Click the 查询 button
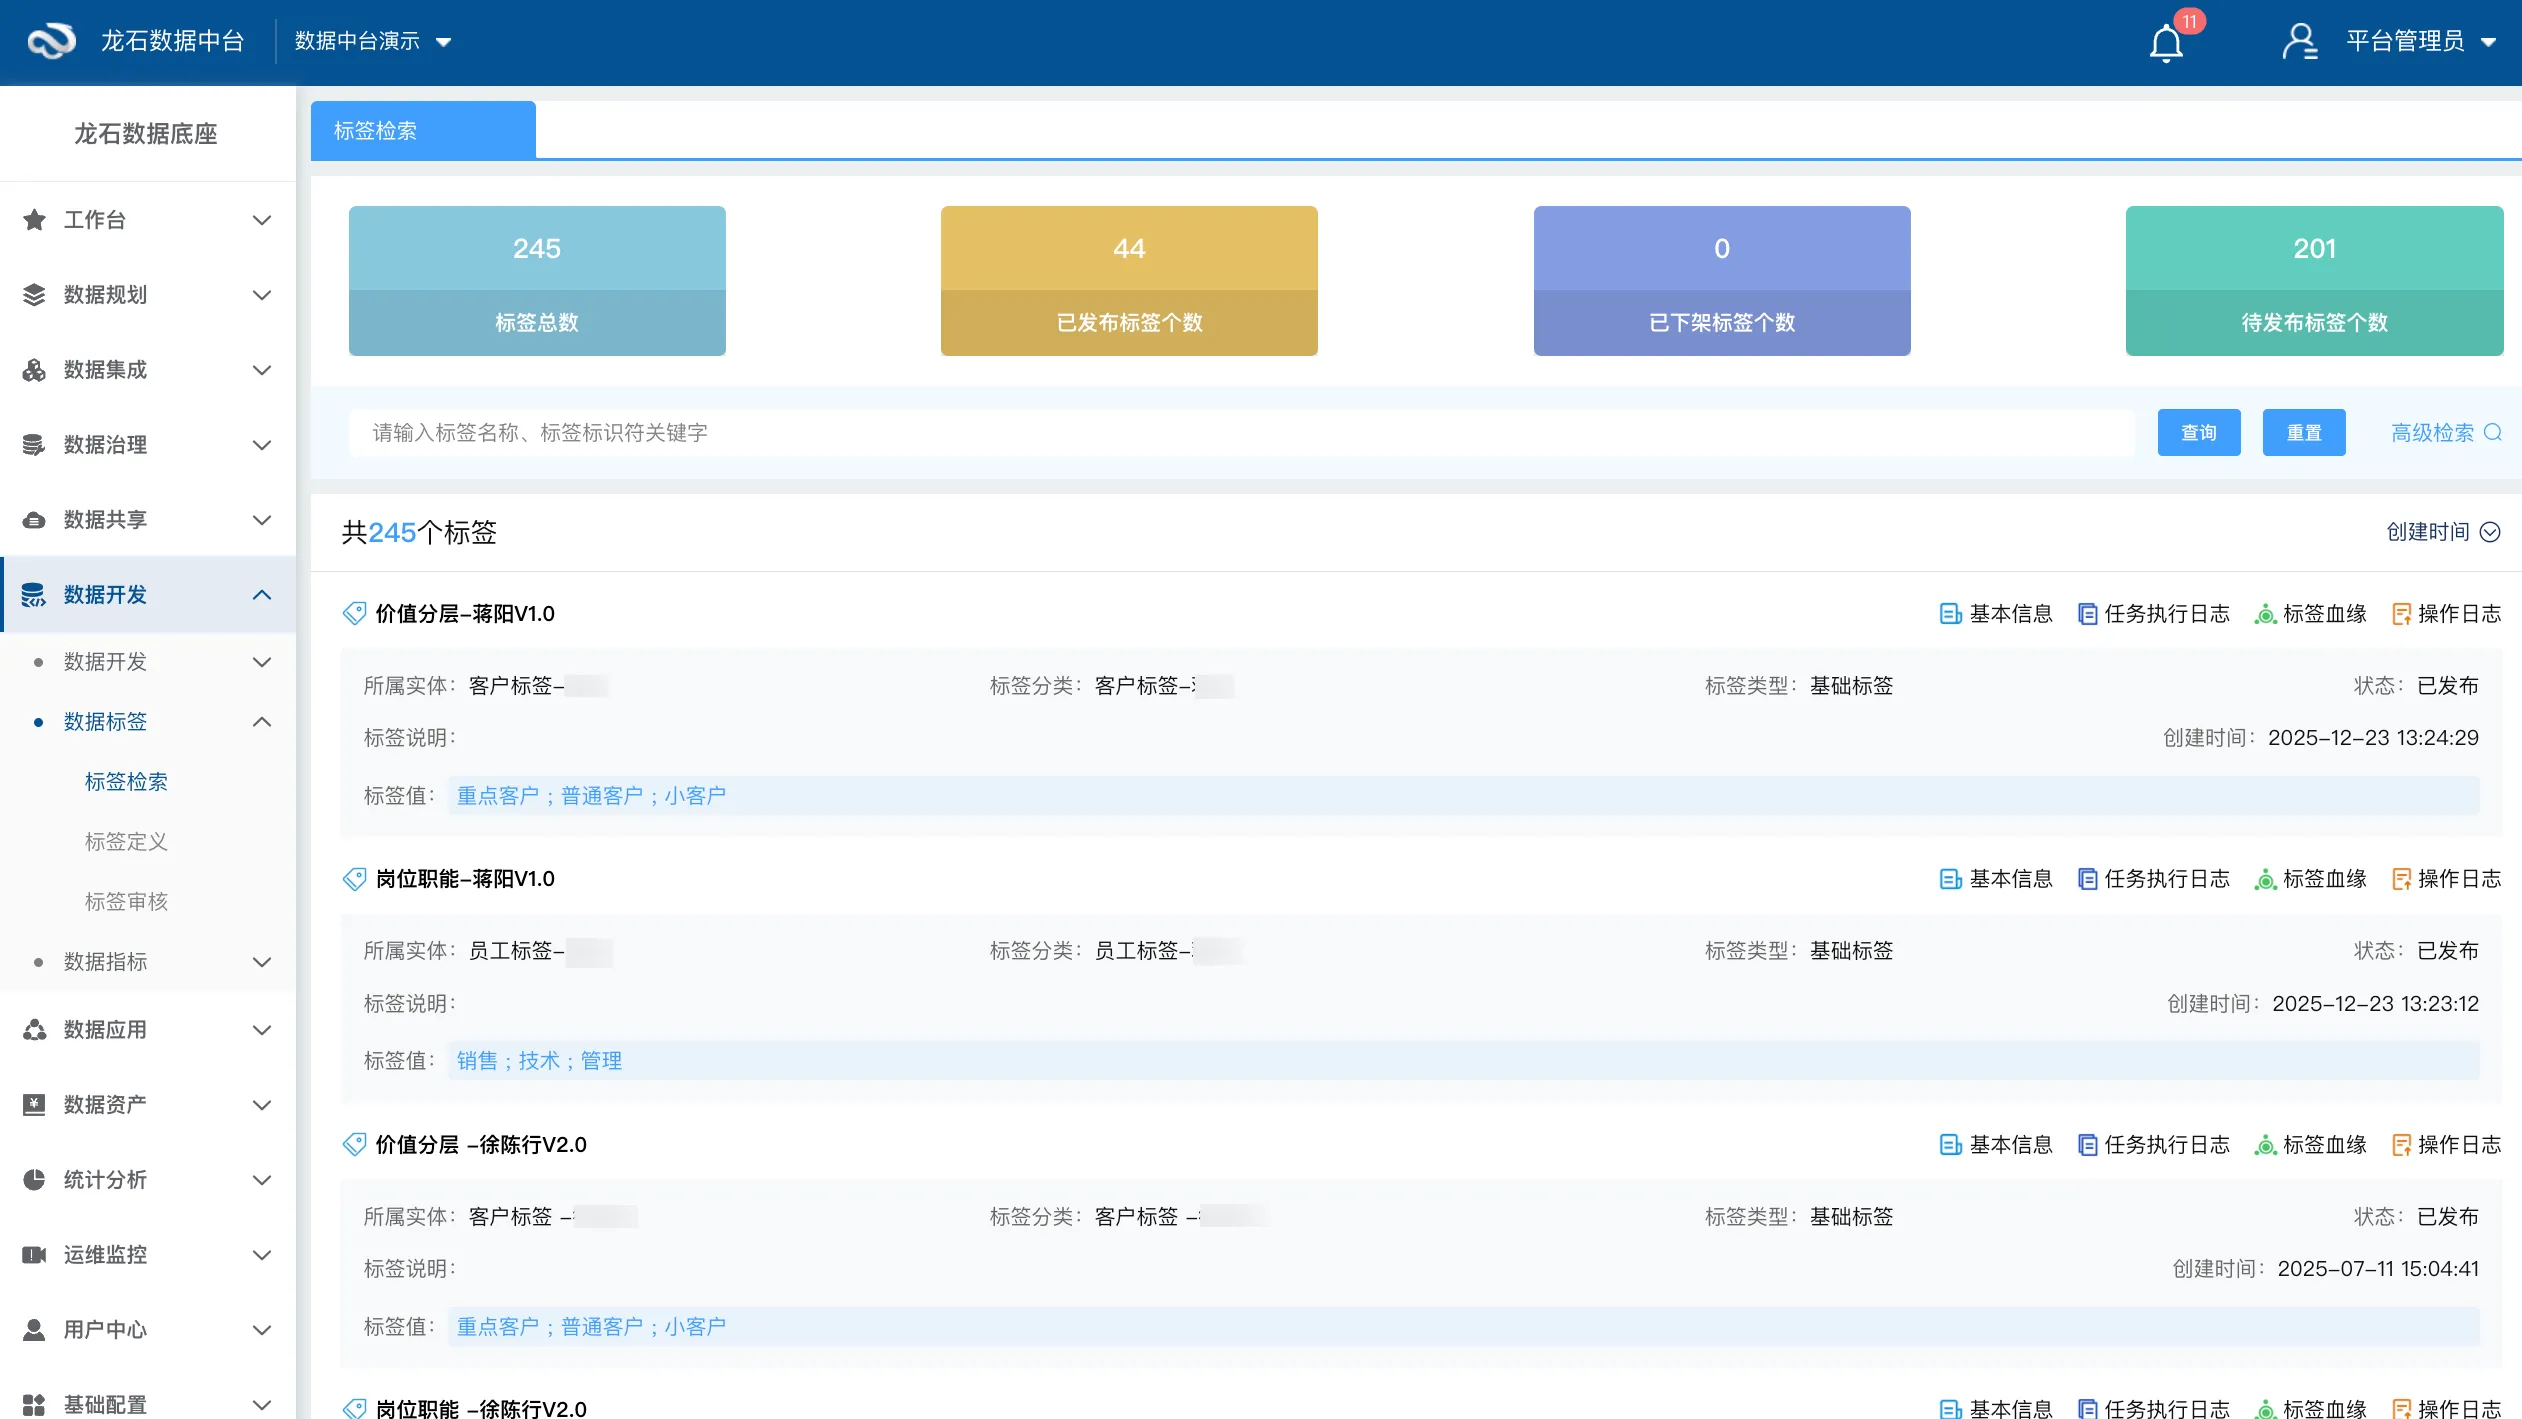2522x1419 pixels. click(2198, 433)
